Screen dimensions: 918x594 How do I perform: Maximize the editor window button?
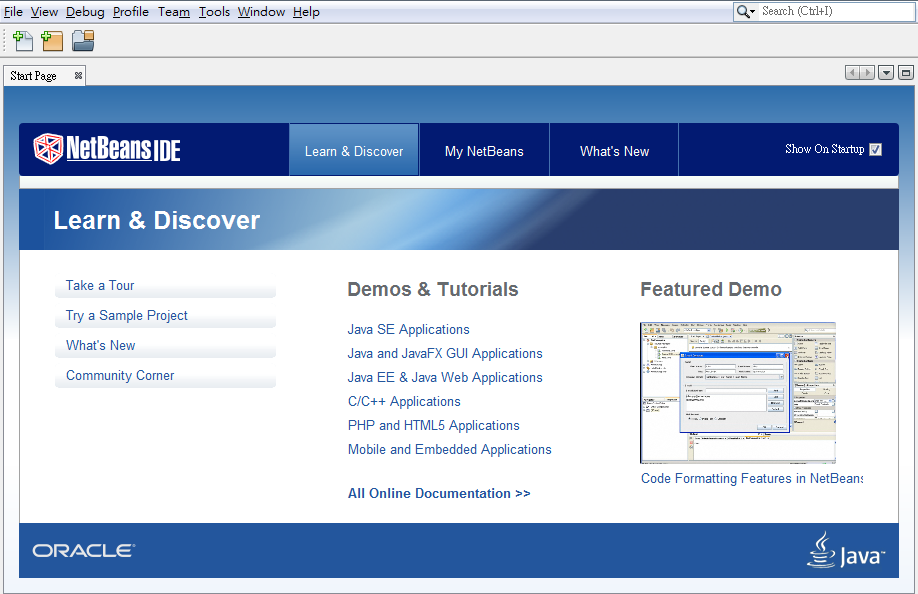pyautogui.click(x=906, y=73)
